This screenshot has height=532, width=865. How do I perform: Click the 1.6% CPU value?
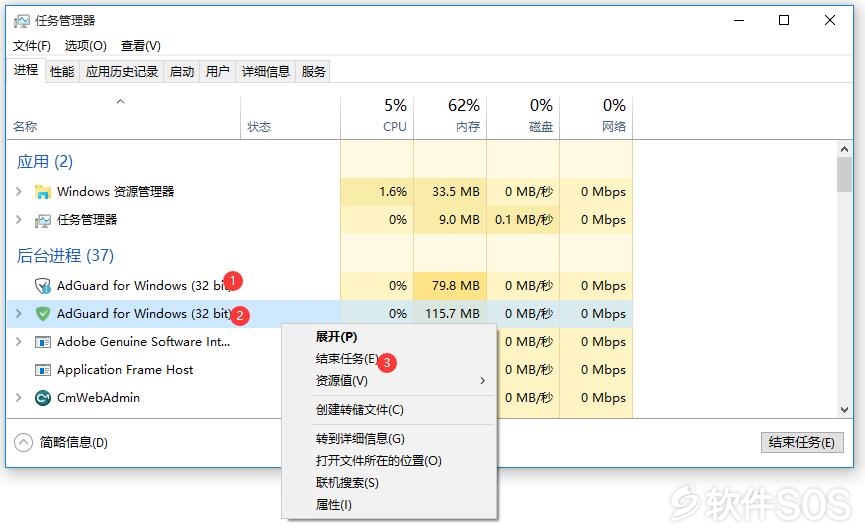tap(393, 191)
